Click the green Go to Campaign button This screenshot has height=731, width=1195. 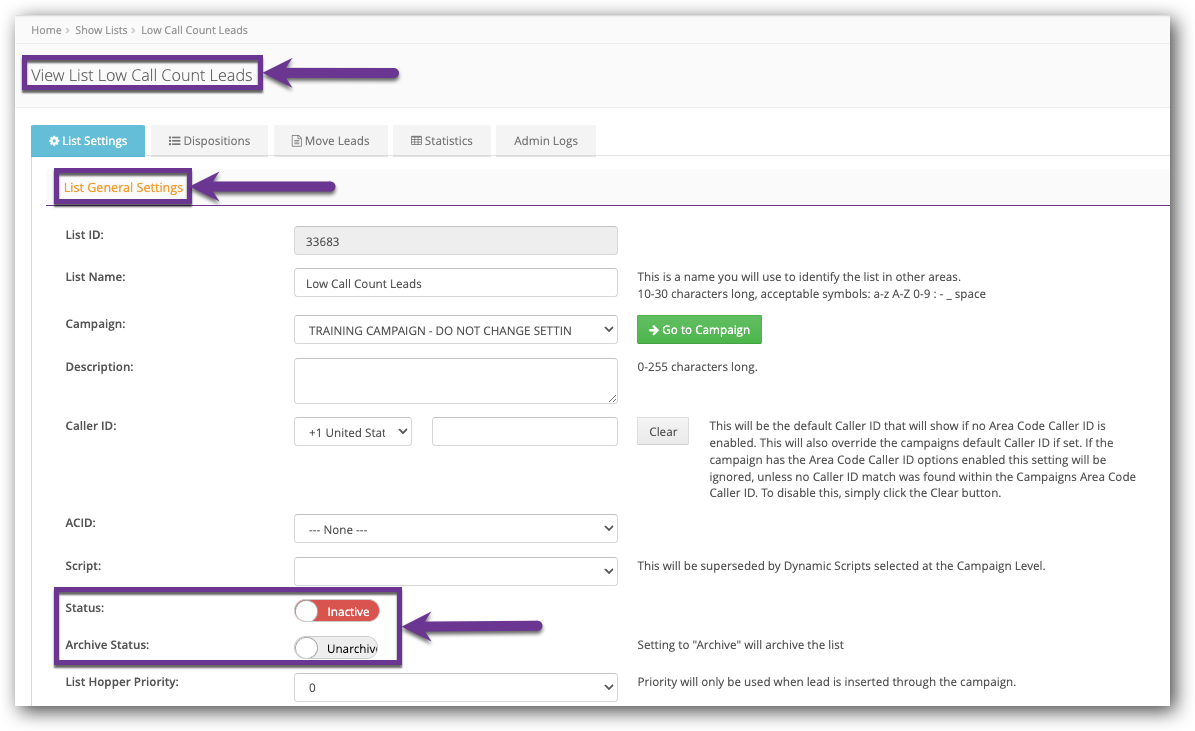click(699, 329)
